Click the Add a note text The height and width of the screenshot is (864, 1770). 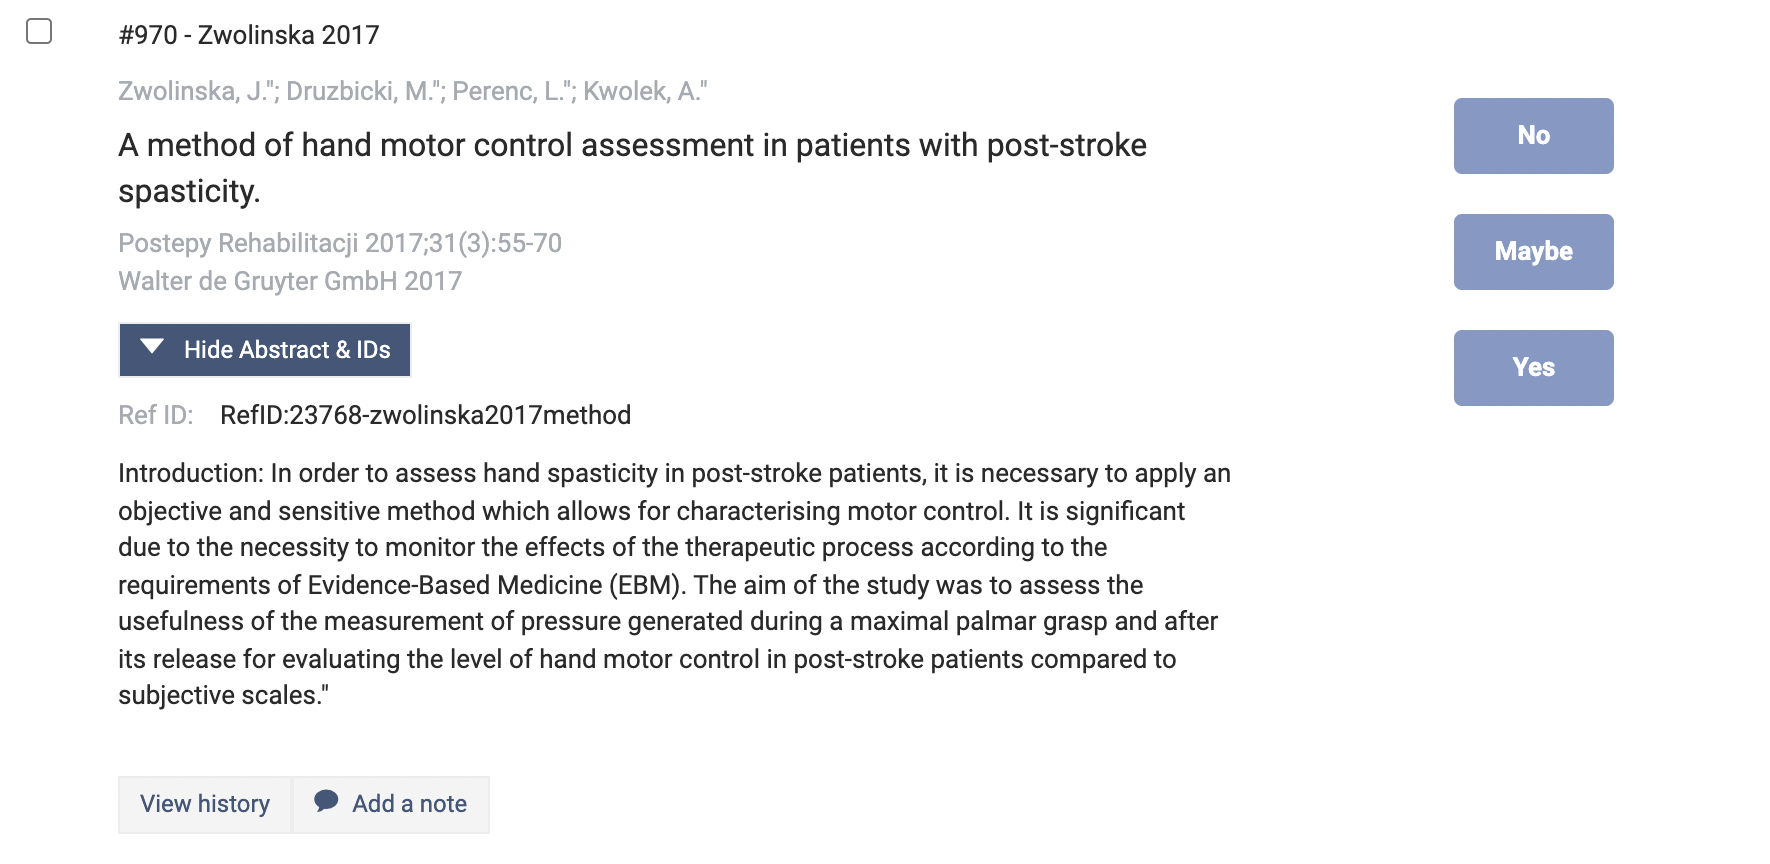point(409,804)
